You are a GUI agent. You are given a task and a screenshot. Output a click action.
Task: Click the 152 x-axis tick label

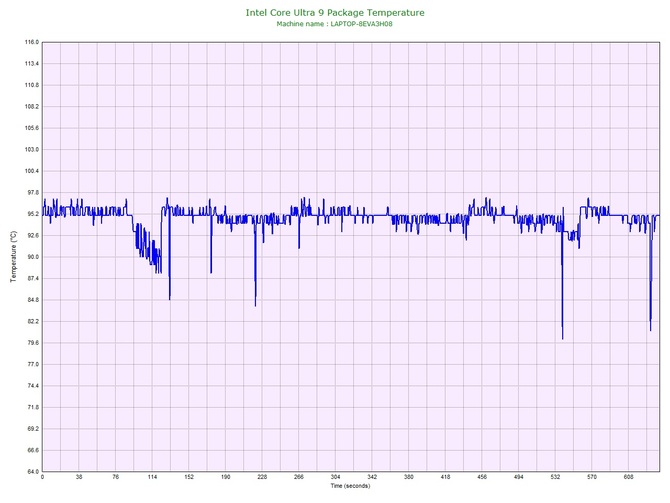click(189, 477)
